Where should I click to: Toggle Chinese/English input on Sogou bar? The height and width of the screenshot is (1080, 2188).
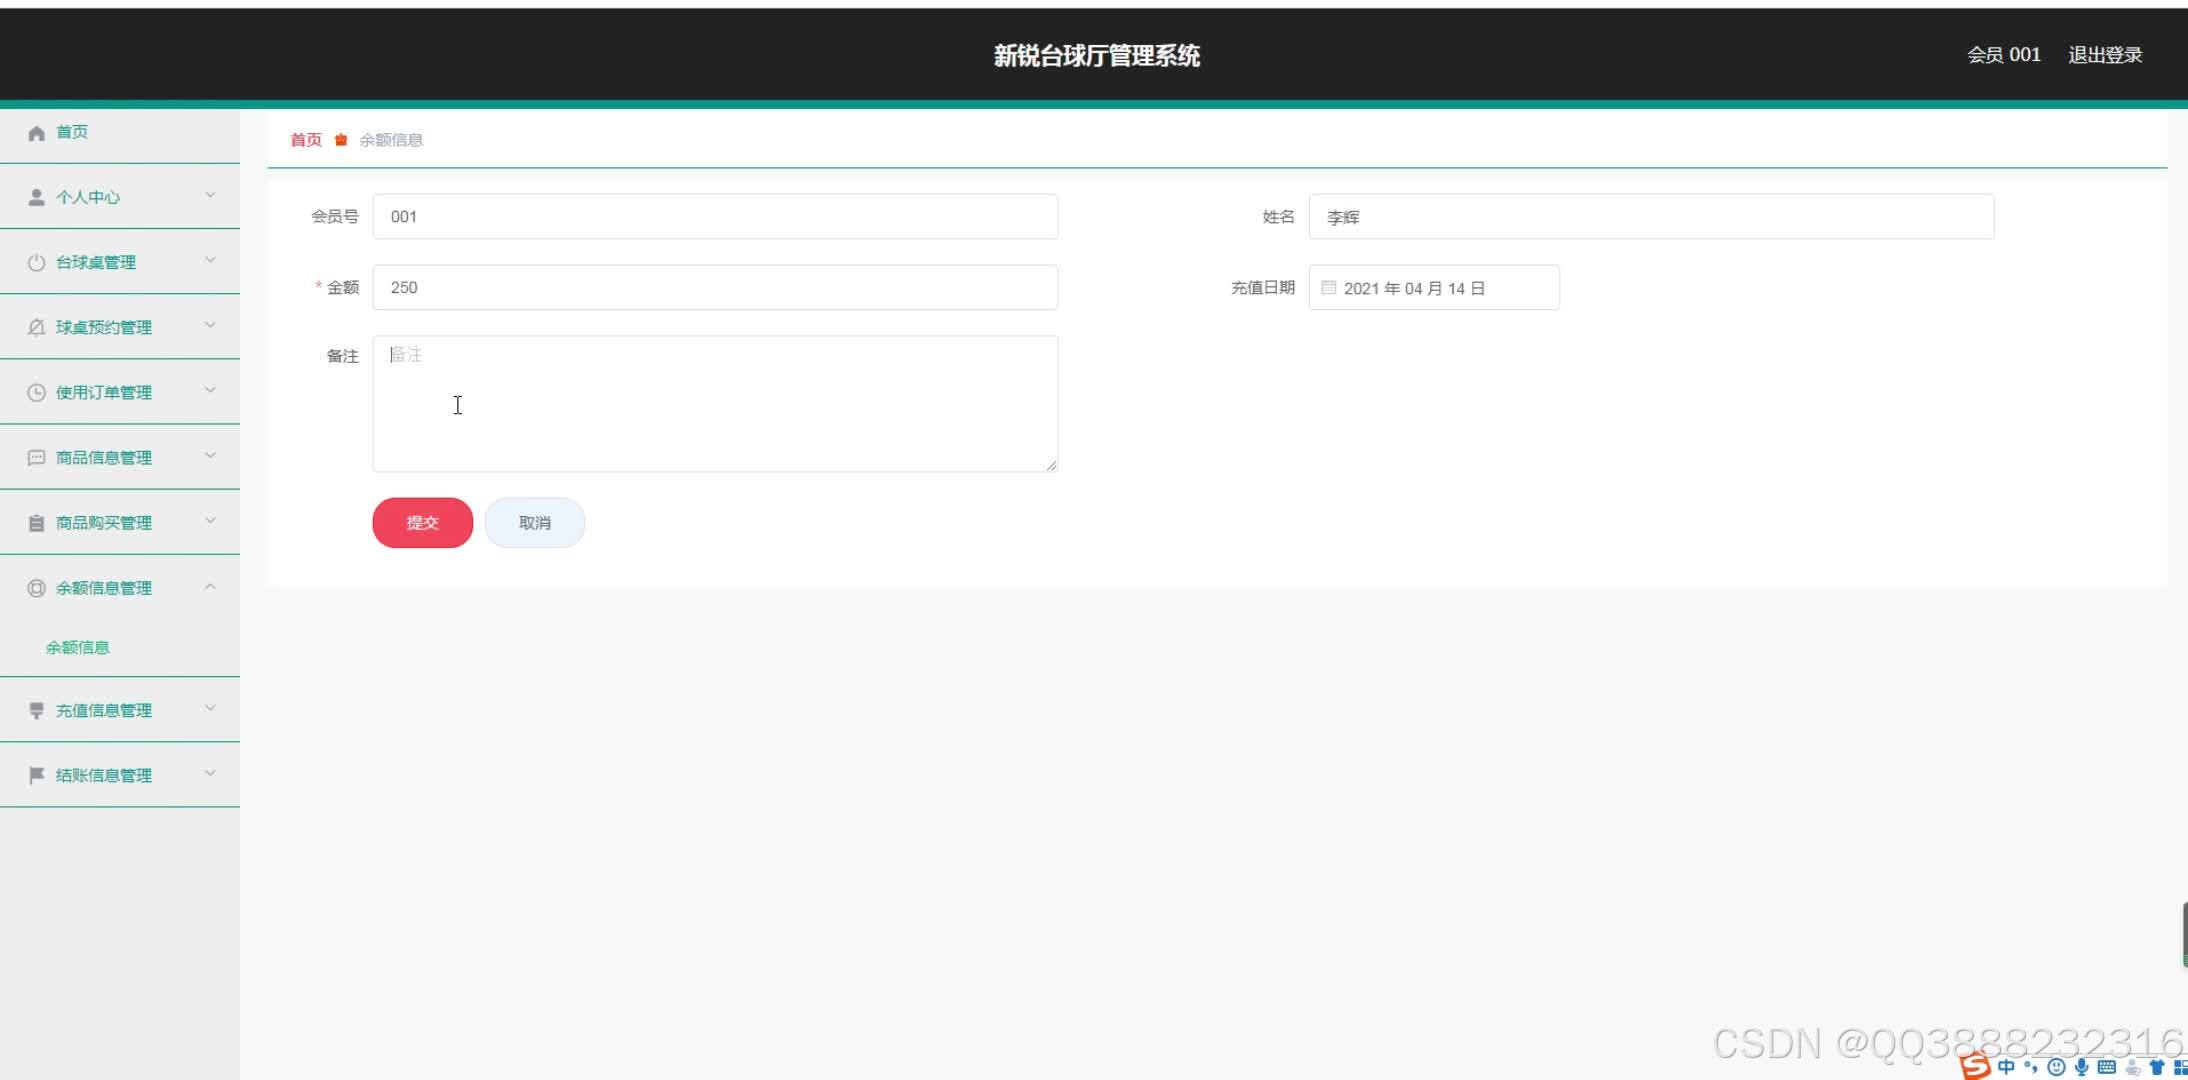click(2006, 1067)
